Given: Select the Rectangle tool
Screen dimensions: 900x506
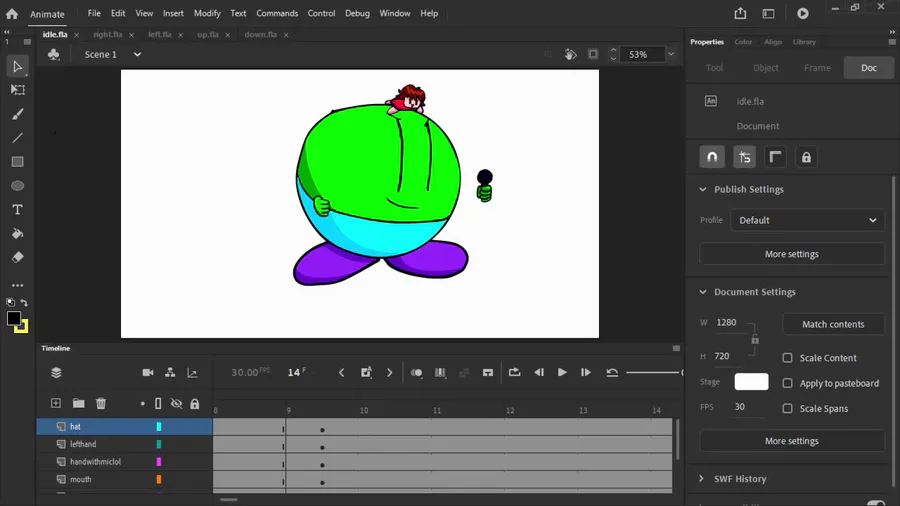Looking at the screenshot, I should click(17, 161).
